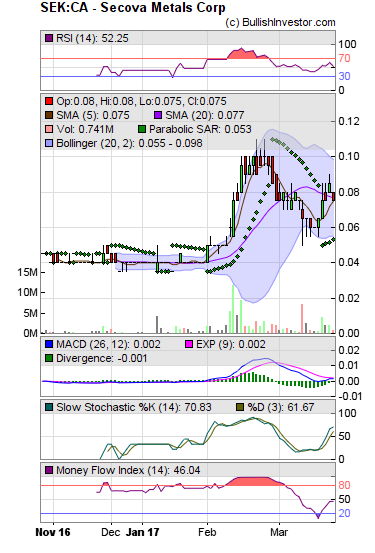Click the olive %D (3) legend swatch

pos(240,407)
